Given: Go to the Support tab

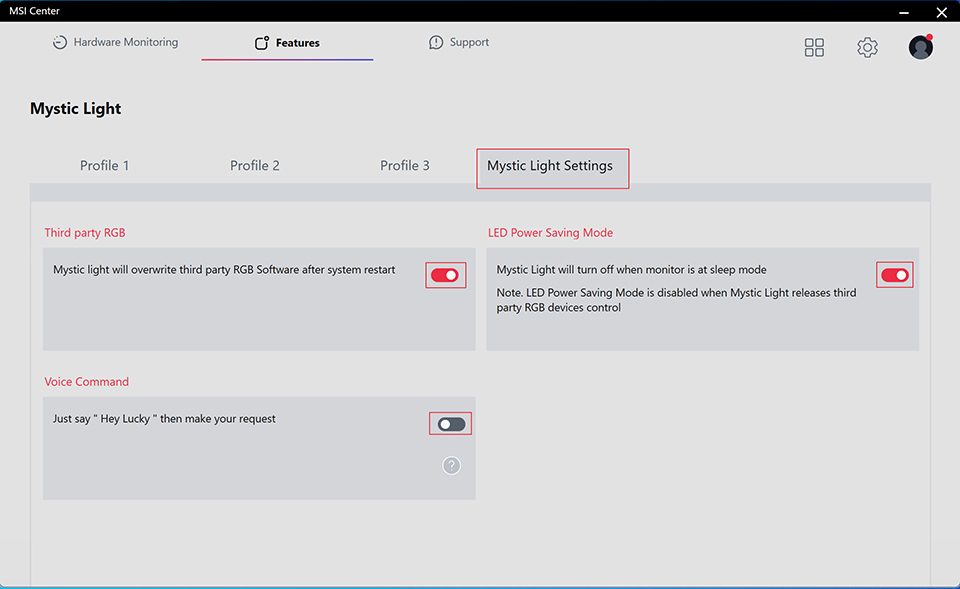Looking at the screenshot, I should point(459,42).
